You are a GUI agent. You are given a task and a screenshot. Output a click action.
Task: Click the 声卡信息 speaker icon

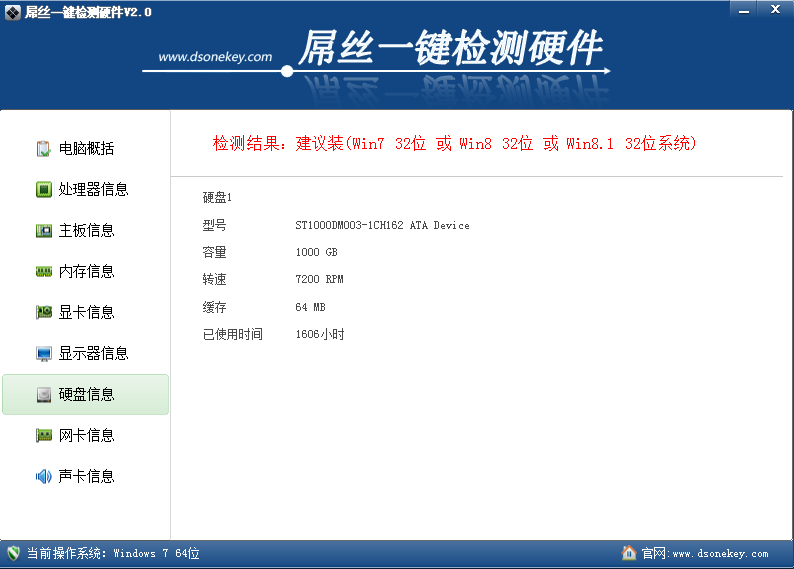(x=44, y=477)
